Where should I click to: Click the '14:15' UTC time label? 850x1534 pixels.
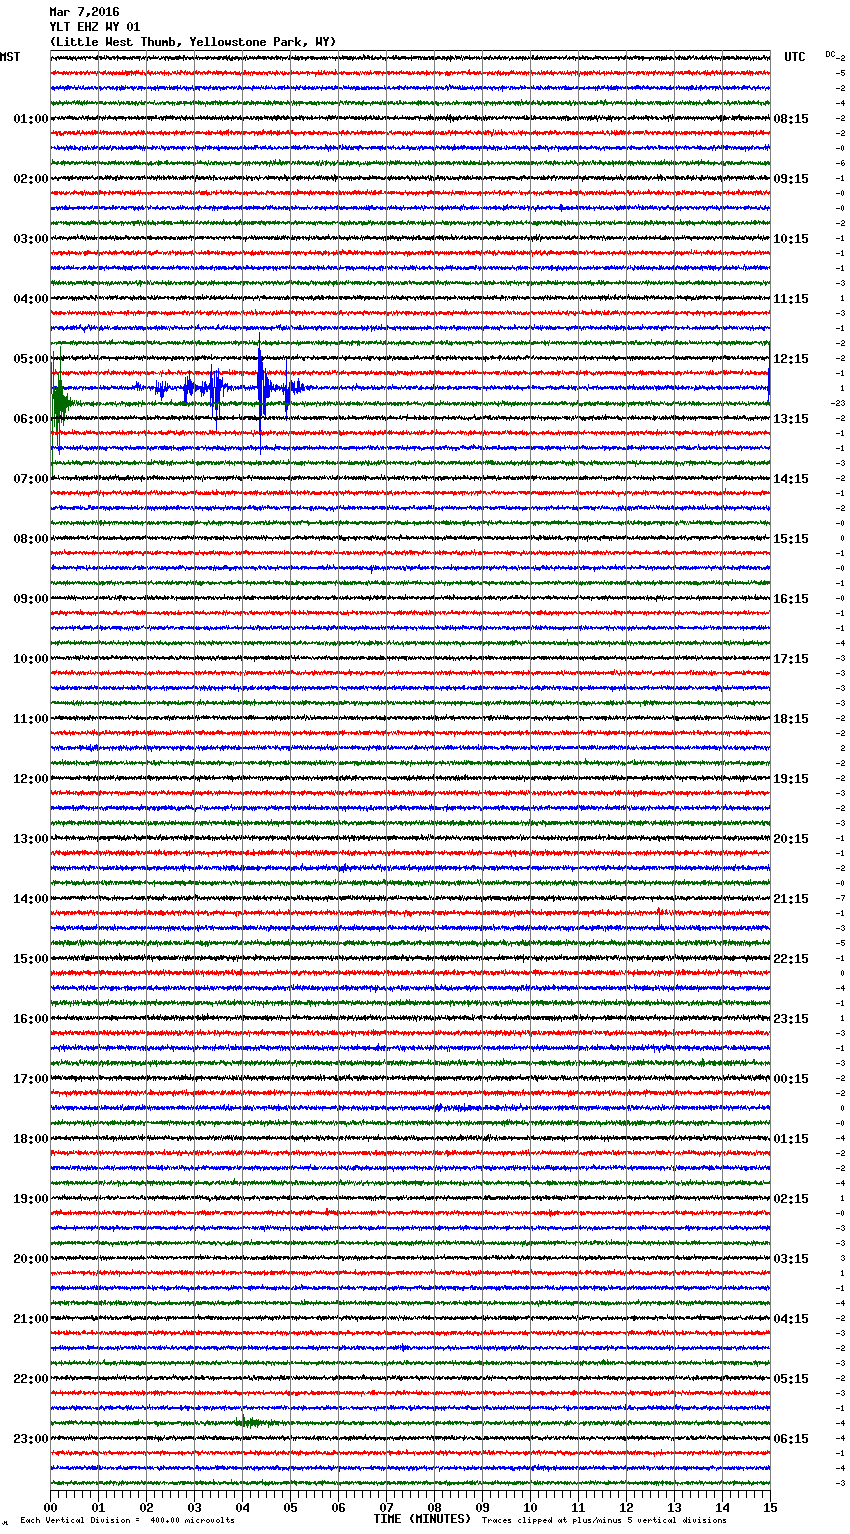pos(791,479)
